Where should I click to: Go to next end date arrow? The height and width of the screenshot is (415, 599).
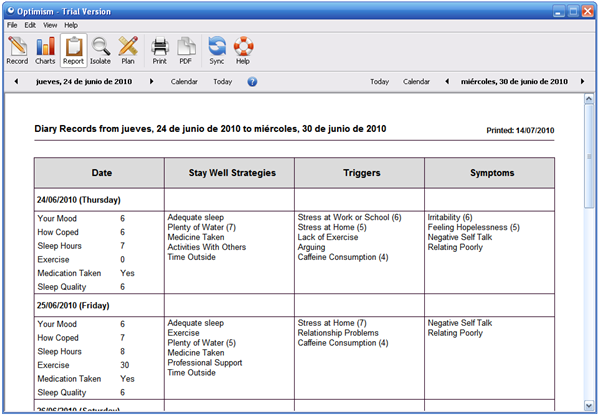(582, 81)
